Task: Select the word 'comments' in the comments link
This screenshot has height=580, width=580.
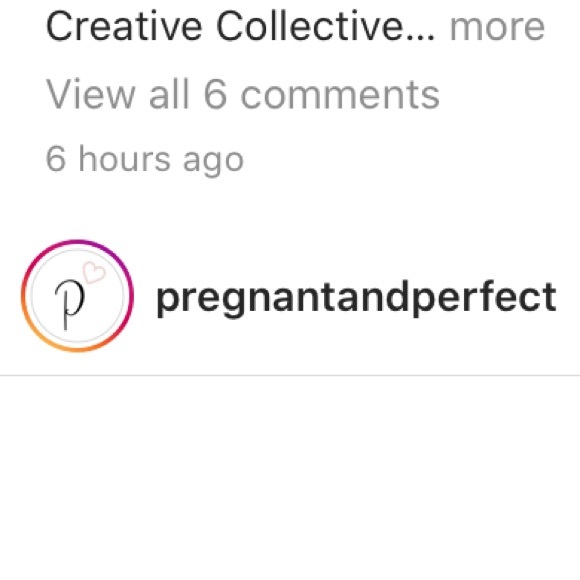Action: point(340,96)
